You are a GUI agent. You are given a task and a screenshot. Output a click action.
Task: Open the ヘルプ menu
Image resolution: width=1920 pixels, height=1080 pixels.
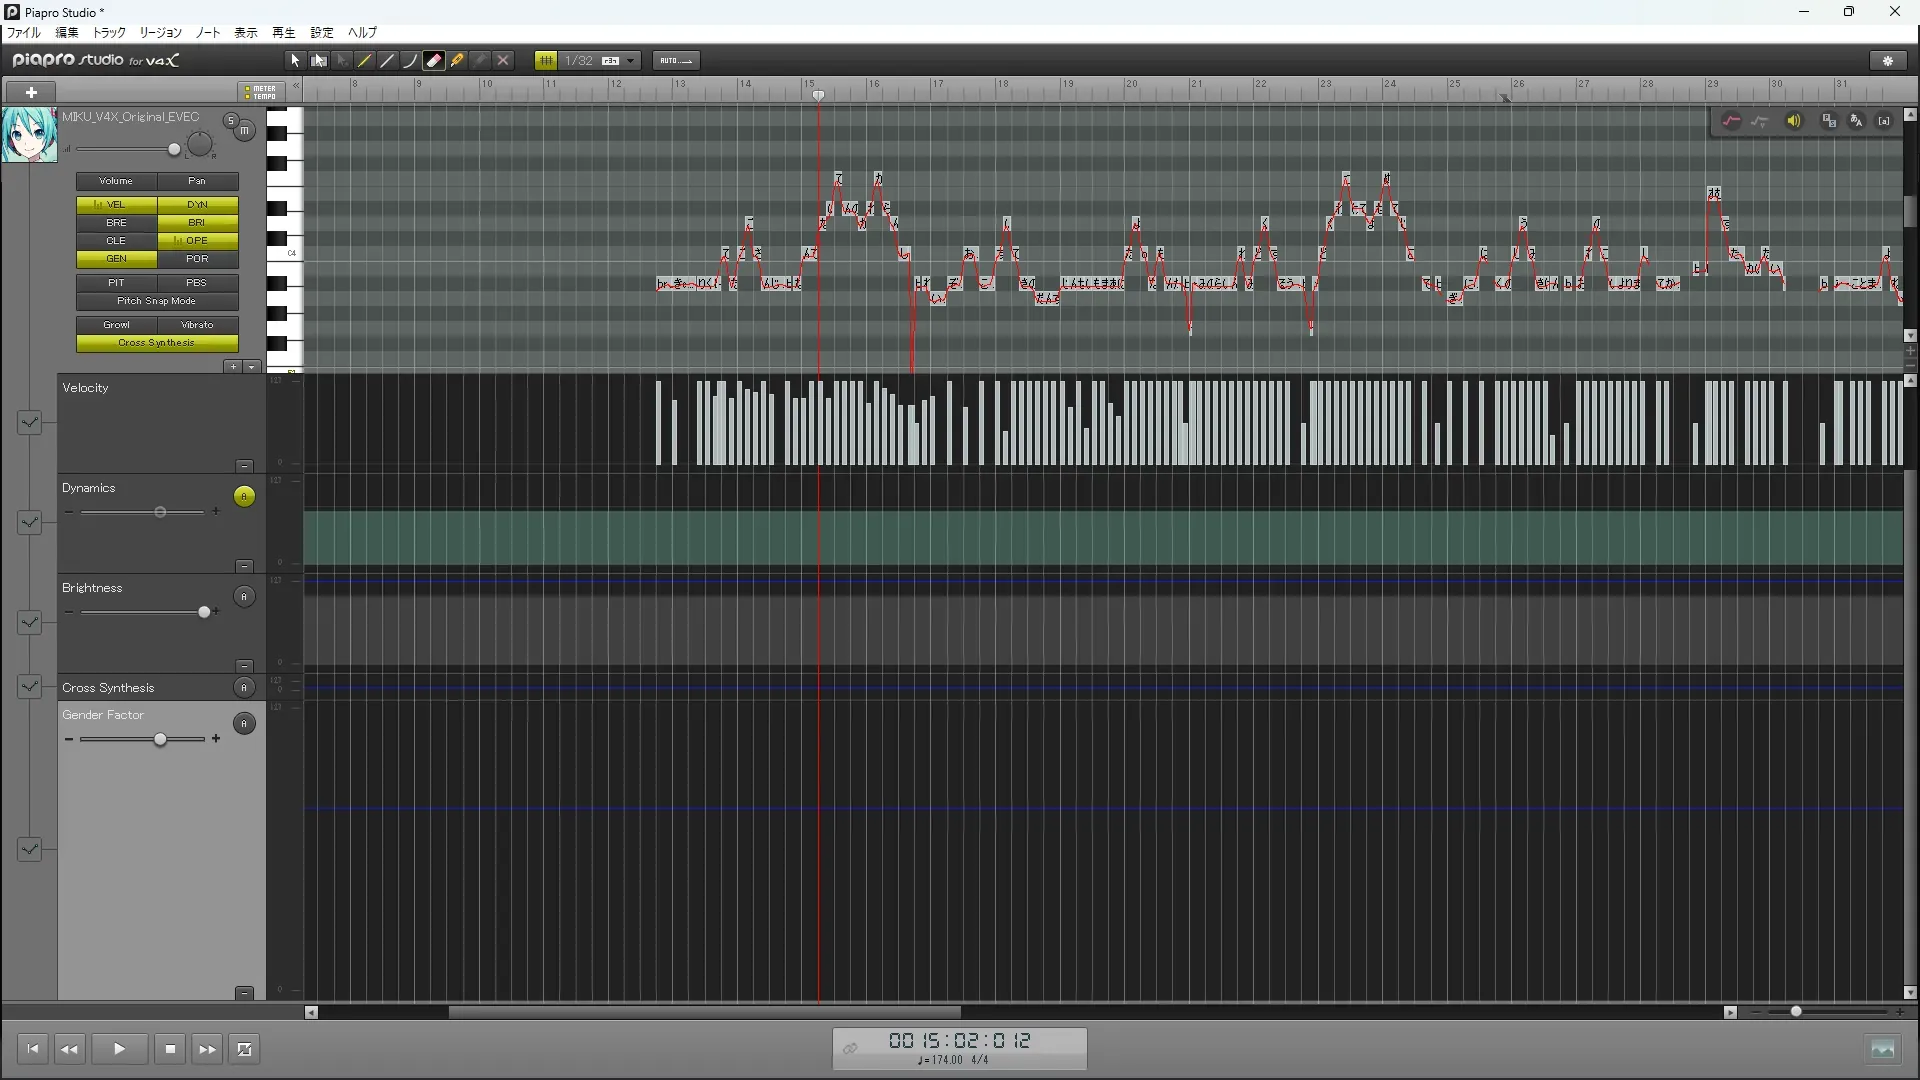coord(362,33)
